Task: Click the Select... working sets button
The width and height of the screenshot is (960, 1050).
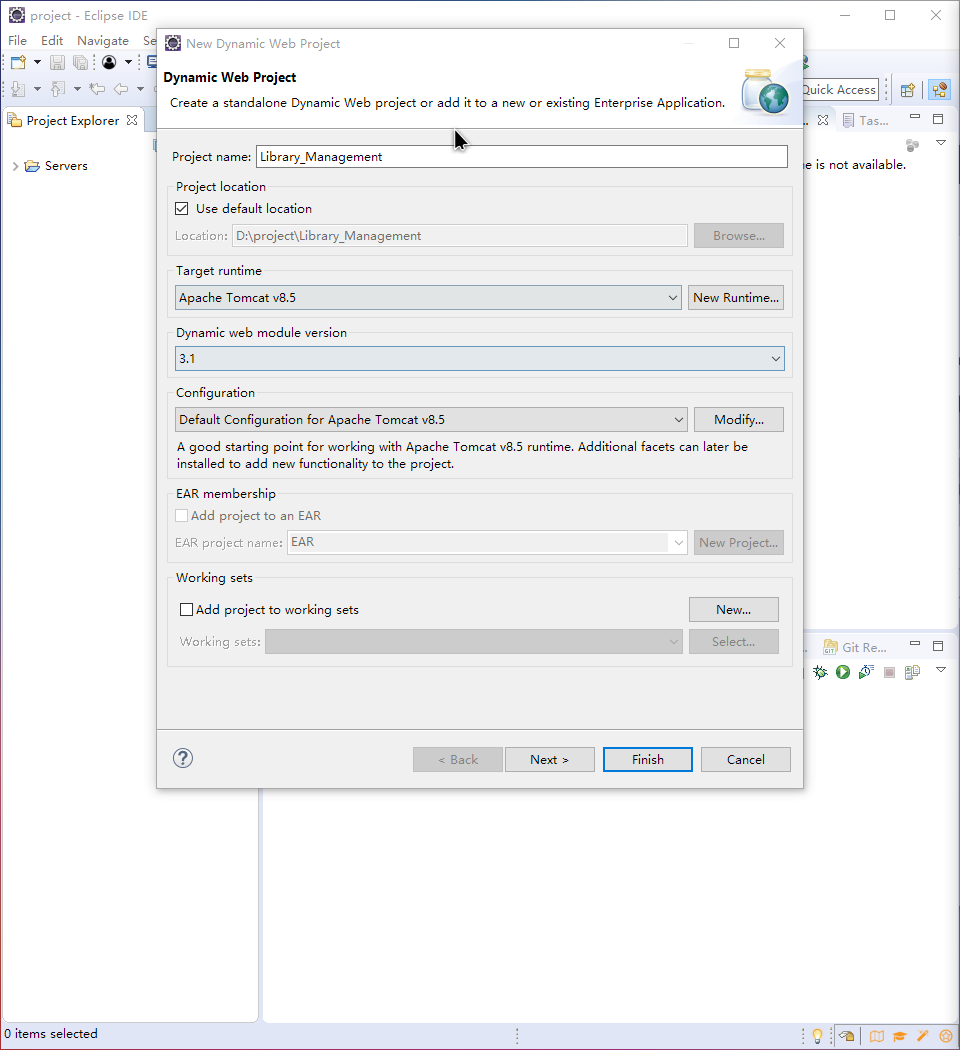Action: coord(734,642)
